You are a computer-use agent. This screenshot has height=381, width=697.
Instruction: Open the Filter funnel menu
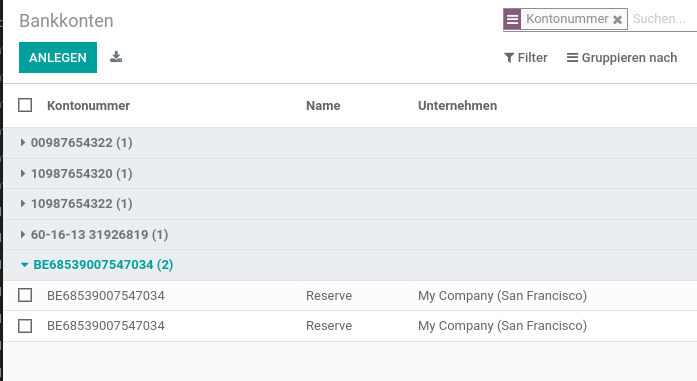(x=525, y=58)
